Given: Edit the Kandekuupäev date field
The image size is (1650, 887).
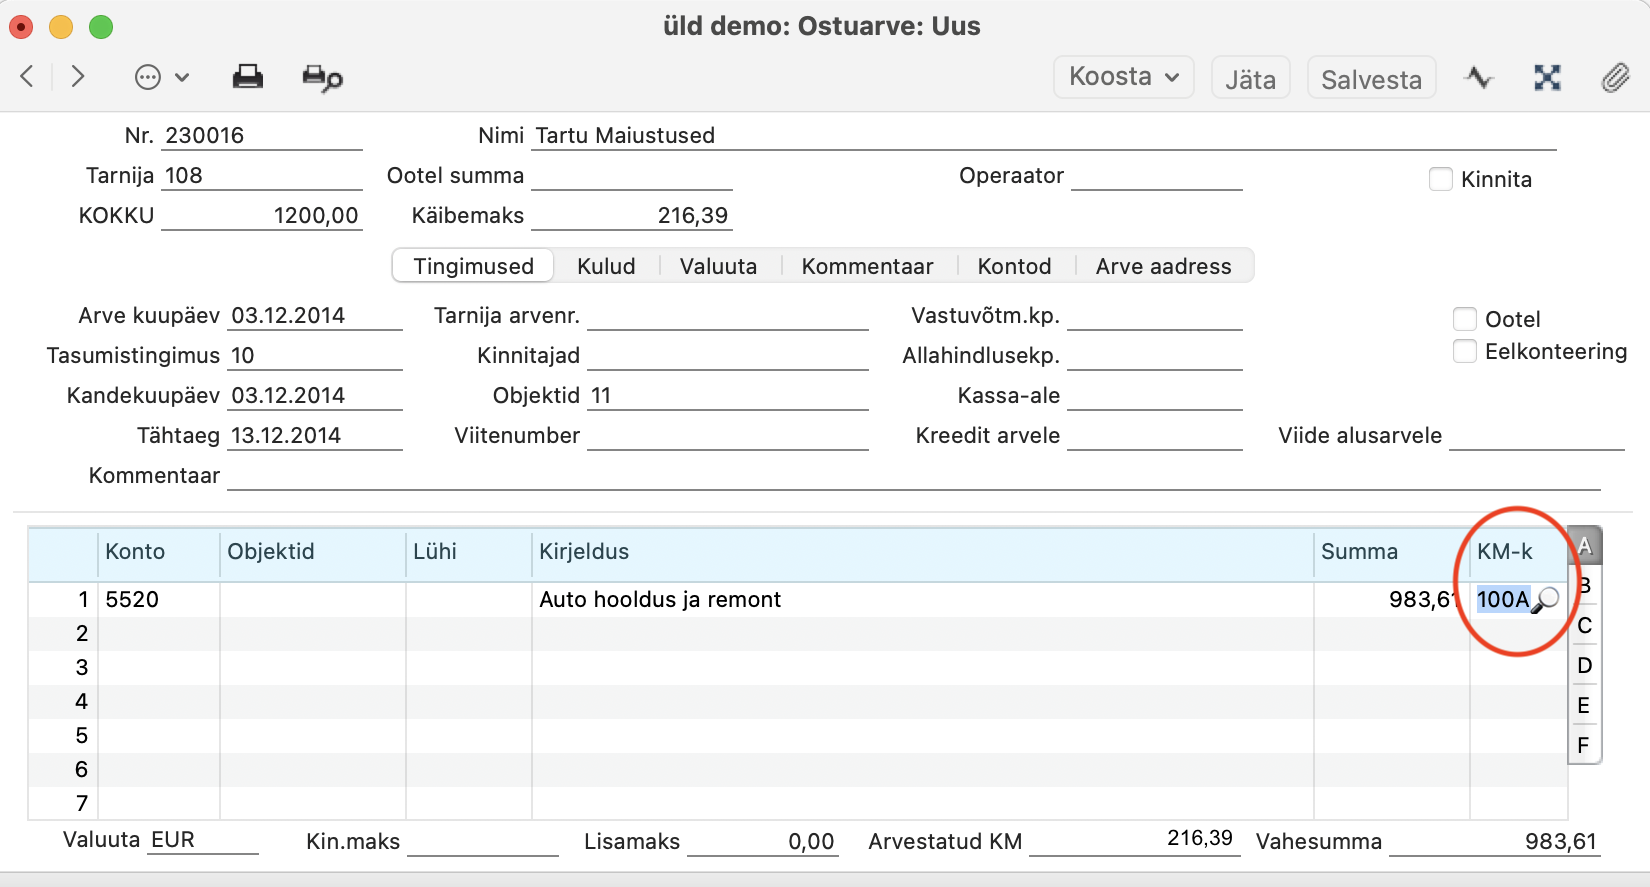Looking at the screenshot, I should 315,395.
